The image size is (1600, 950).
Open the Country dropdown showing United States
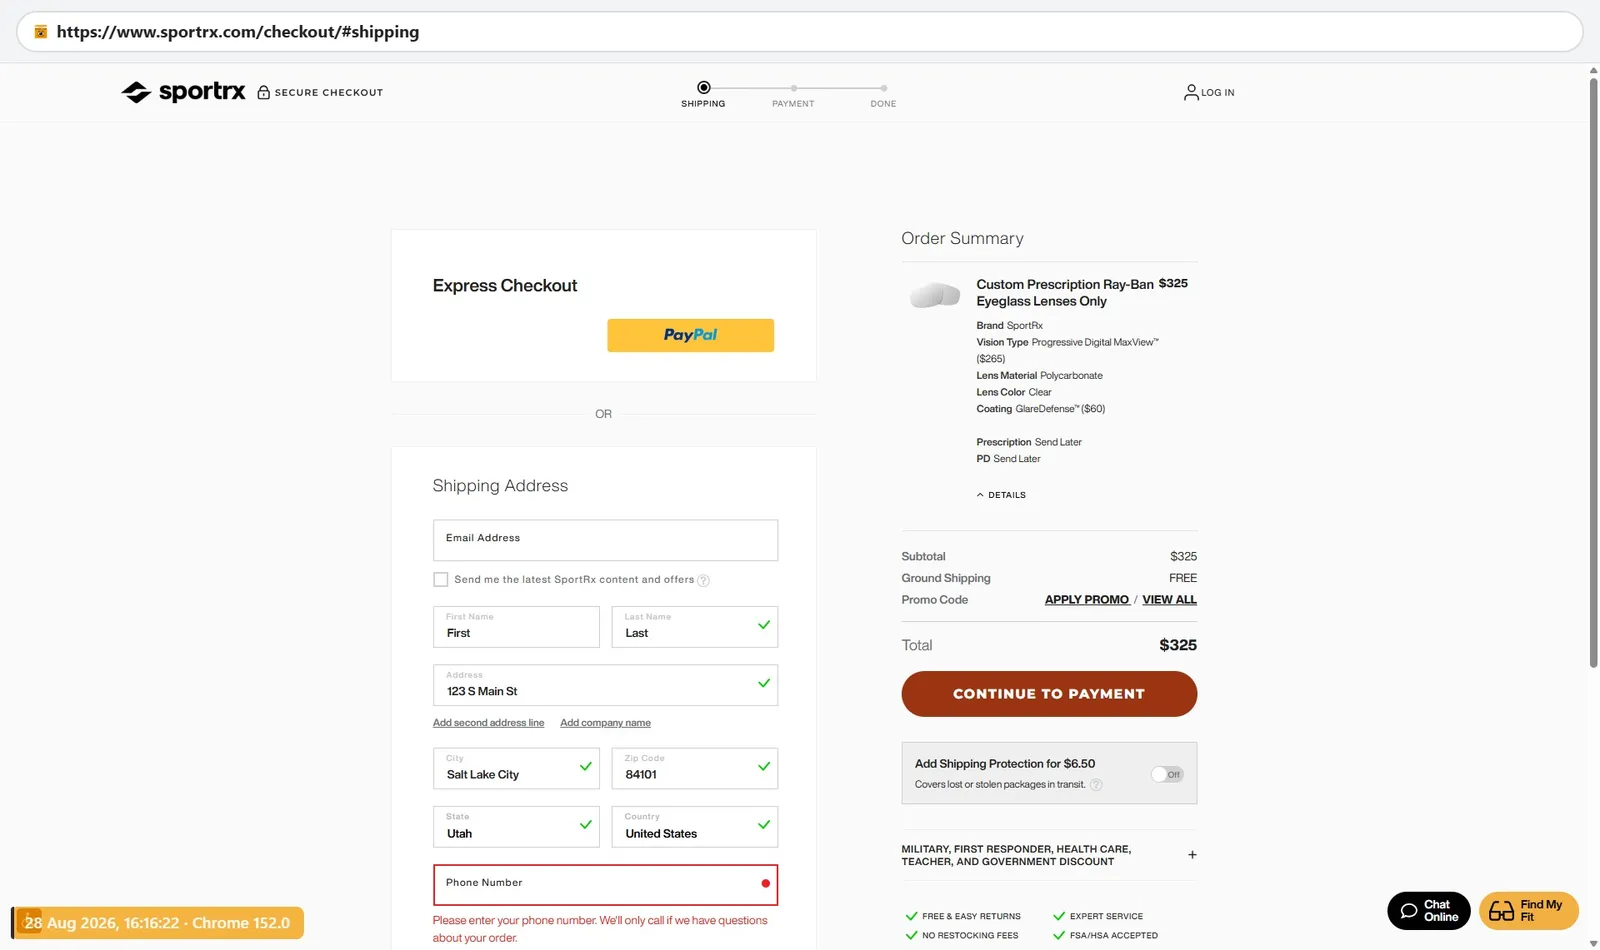[x=695, y=827]
